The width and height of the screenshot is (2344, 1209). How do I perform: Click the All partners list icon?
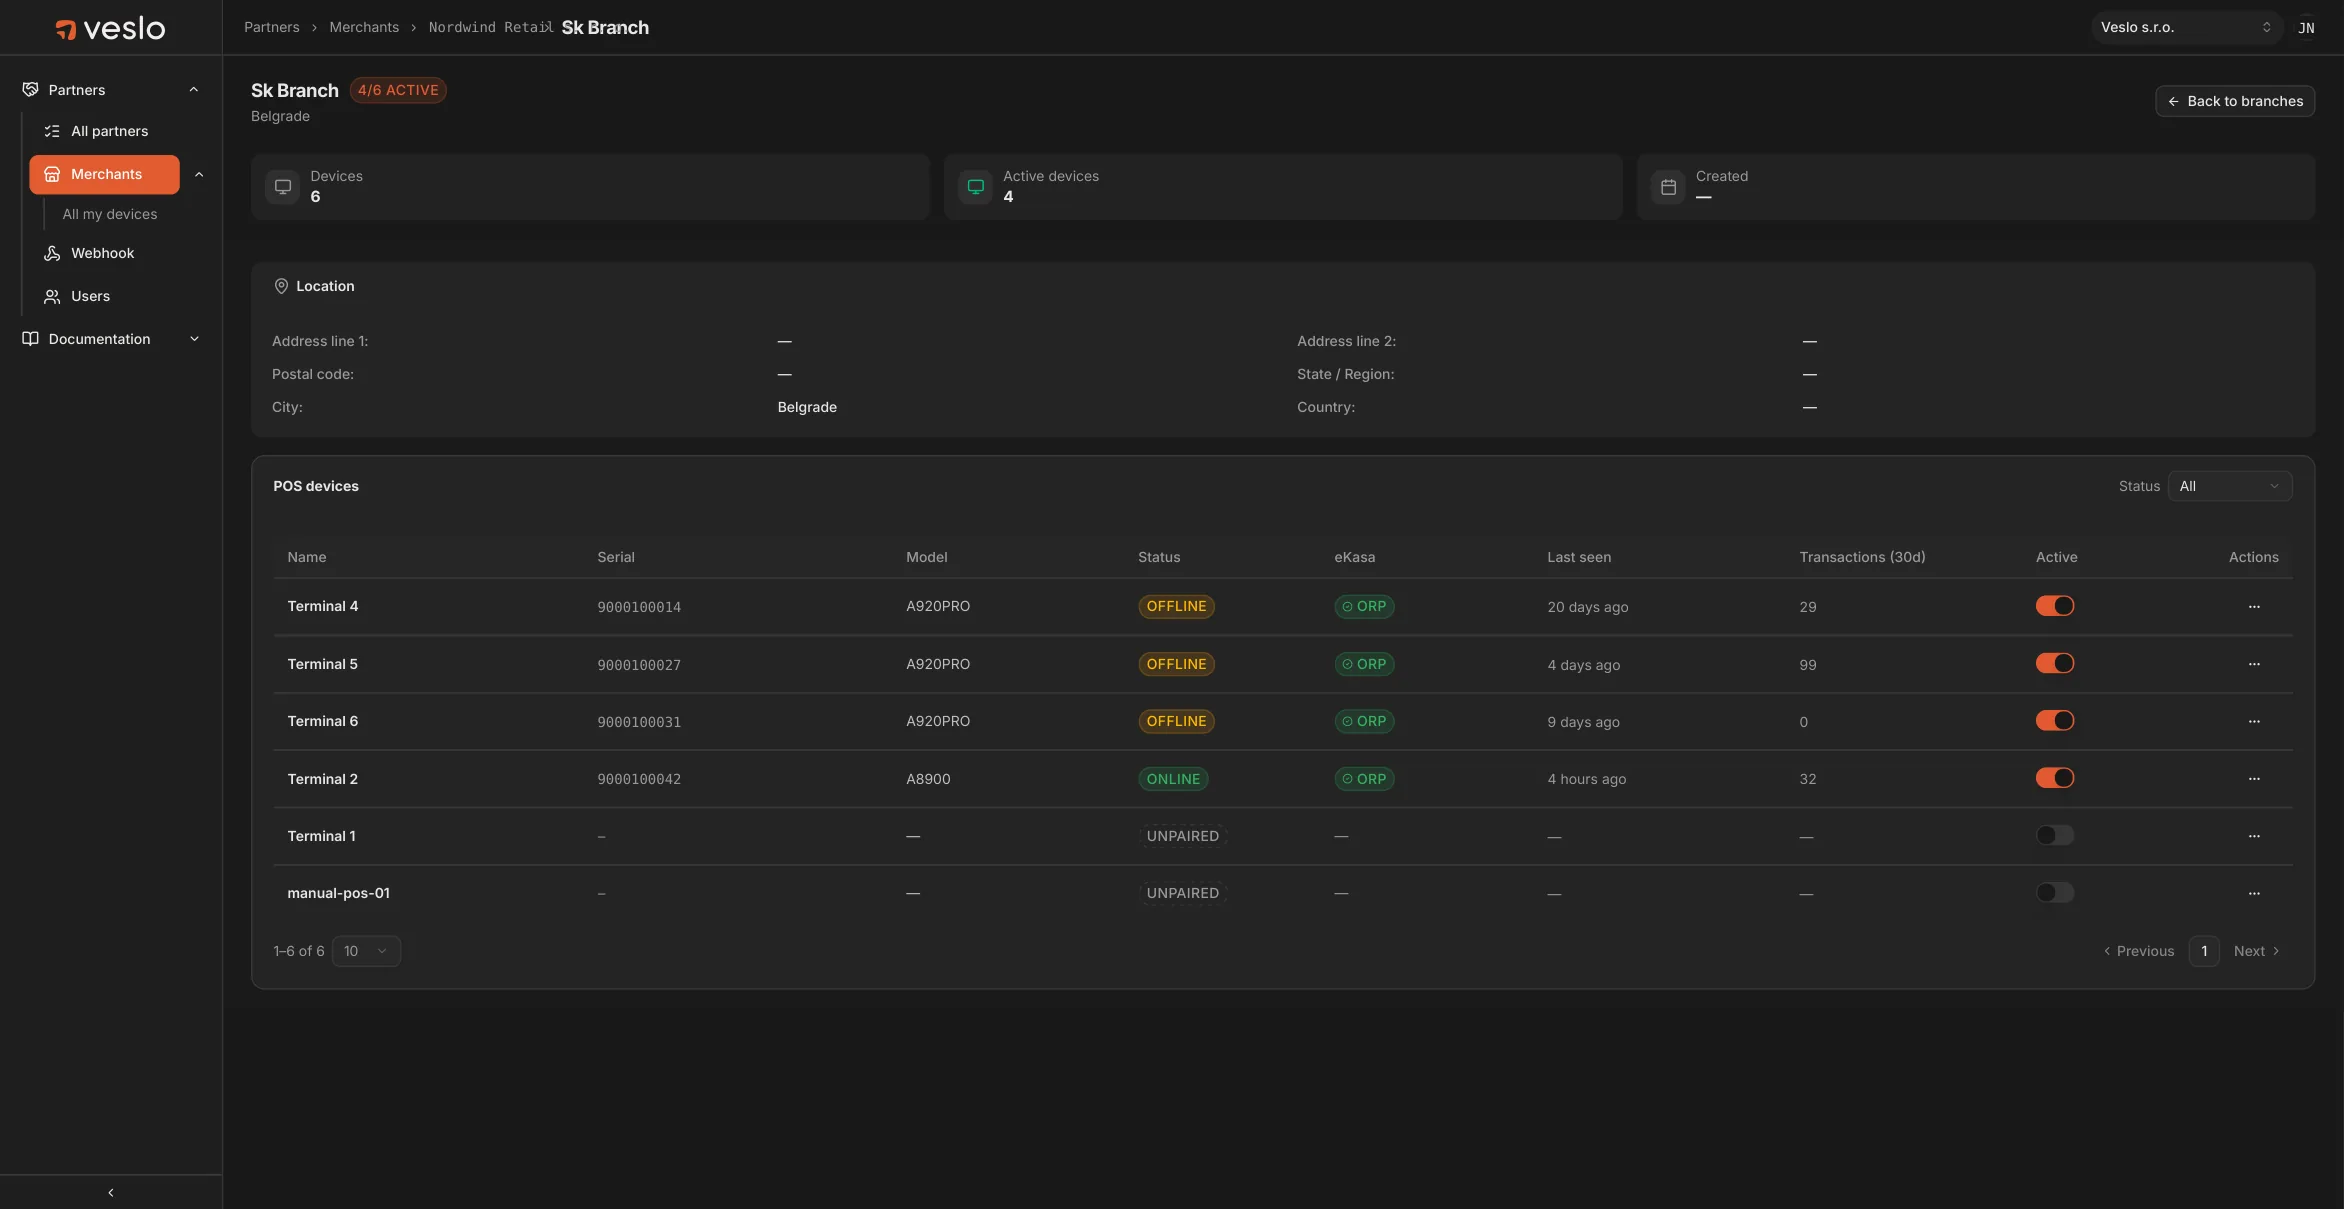[52, 131]
